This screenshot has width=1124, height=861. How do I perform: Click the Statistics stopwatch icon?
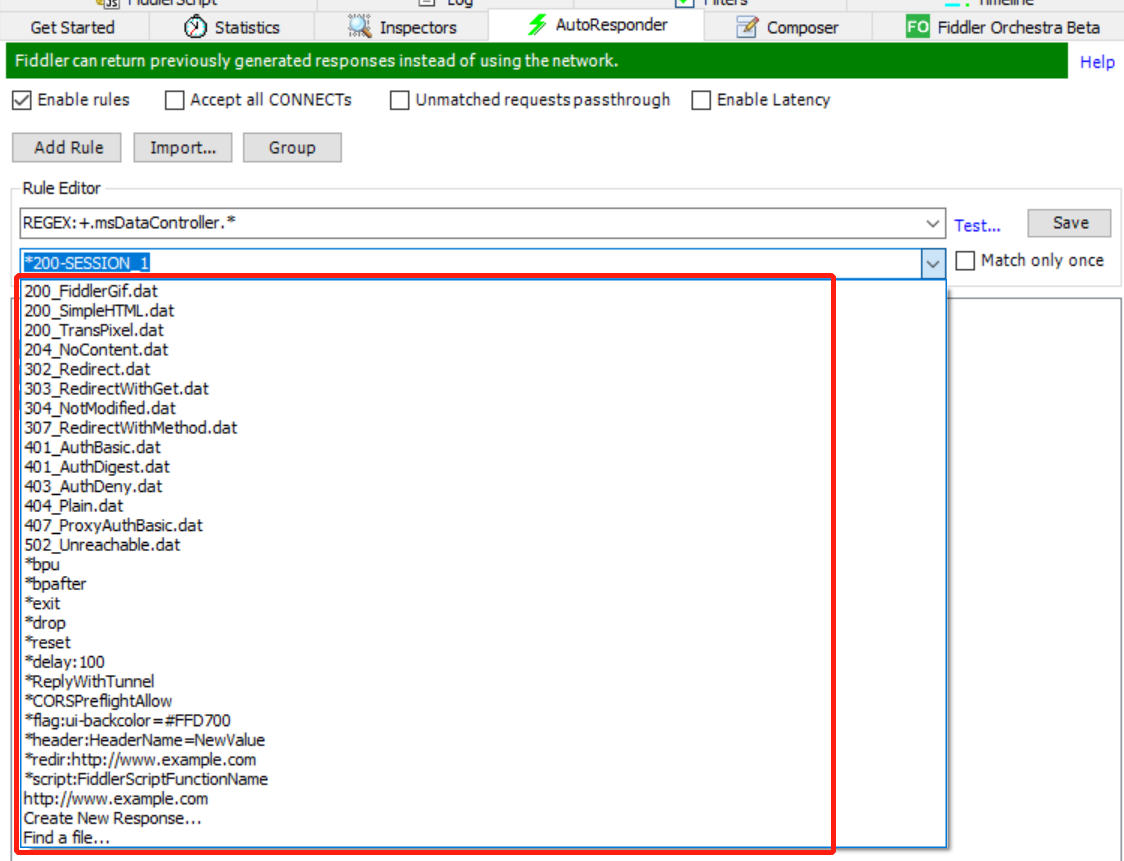(x=195, y=27)
